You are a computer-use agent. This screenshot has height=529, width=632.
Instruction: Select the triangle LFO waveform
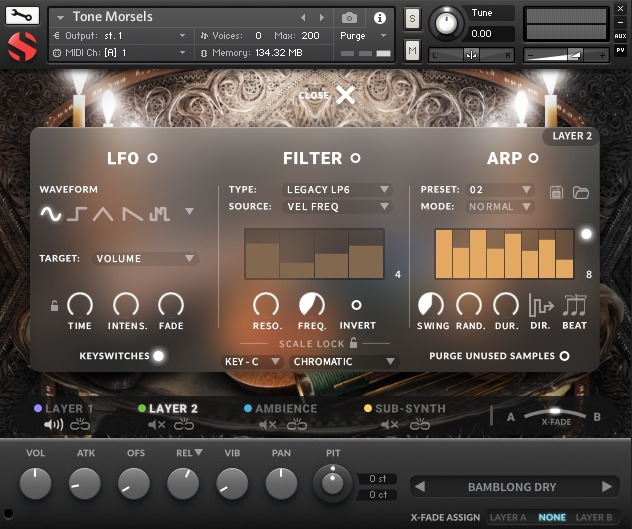tap(105, 212)
